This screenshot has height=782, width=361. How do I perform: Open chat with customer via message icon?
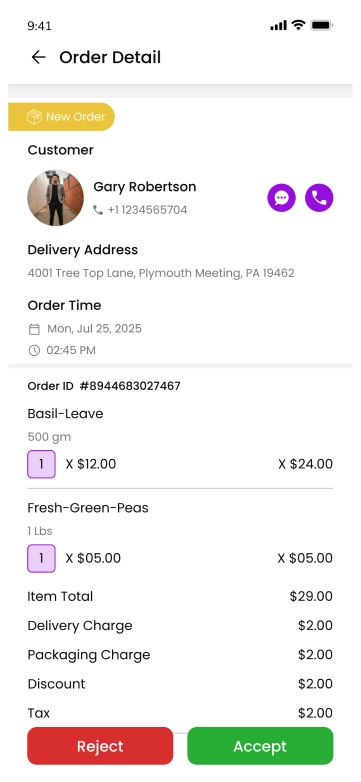281,198
